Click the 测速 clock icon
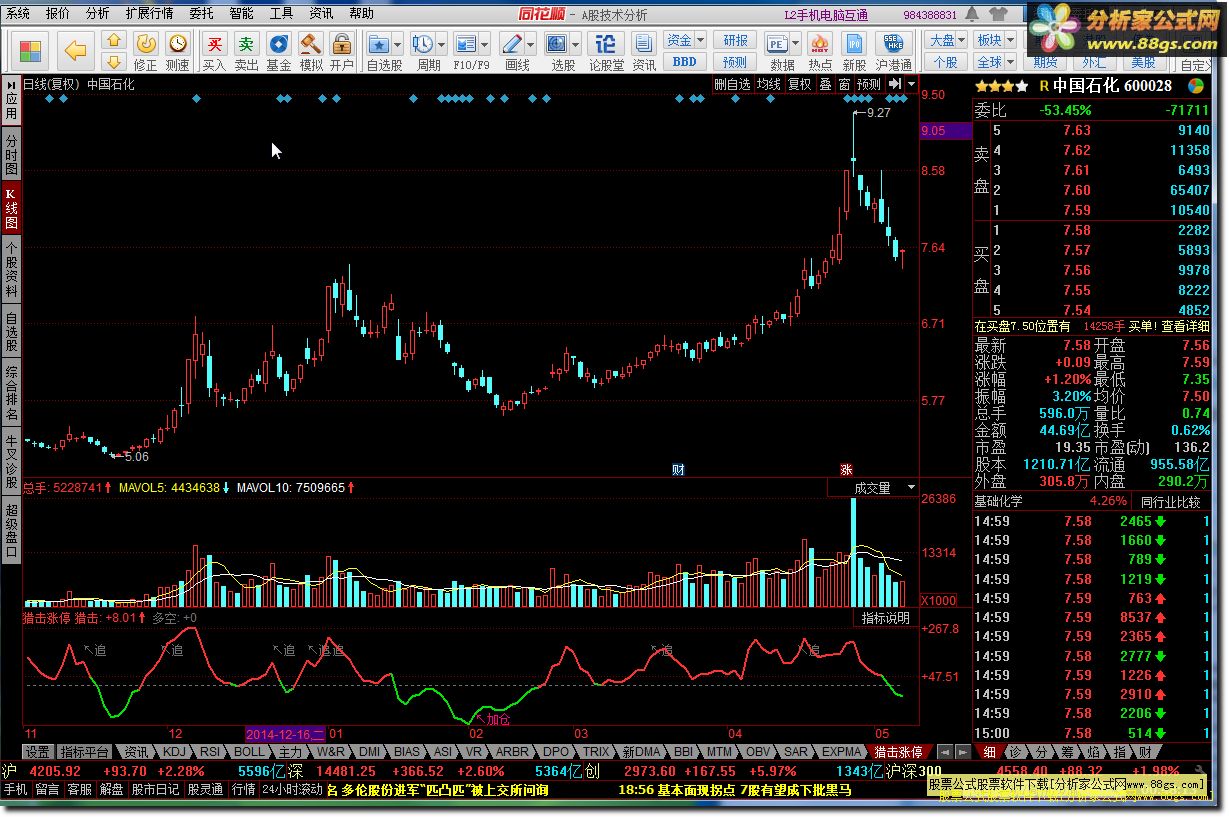 [x=177, y=51]
